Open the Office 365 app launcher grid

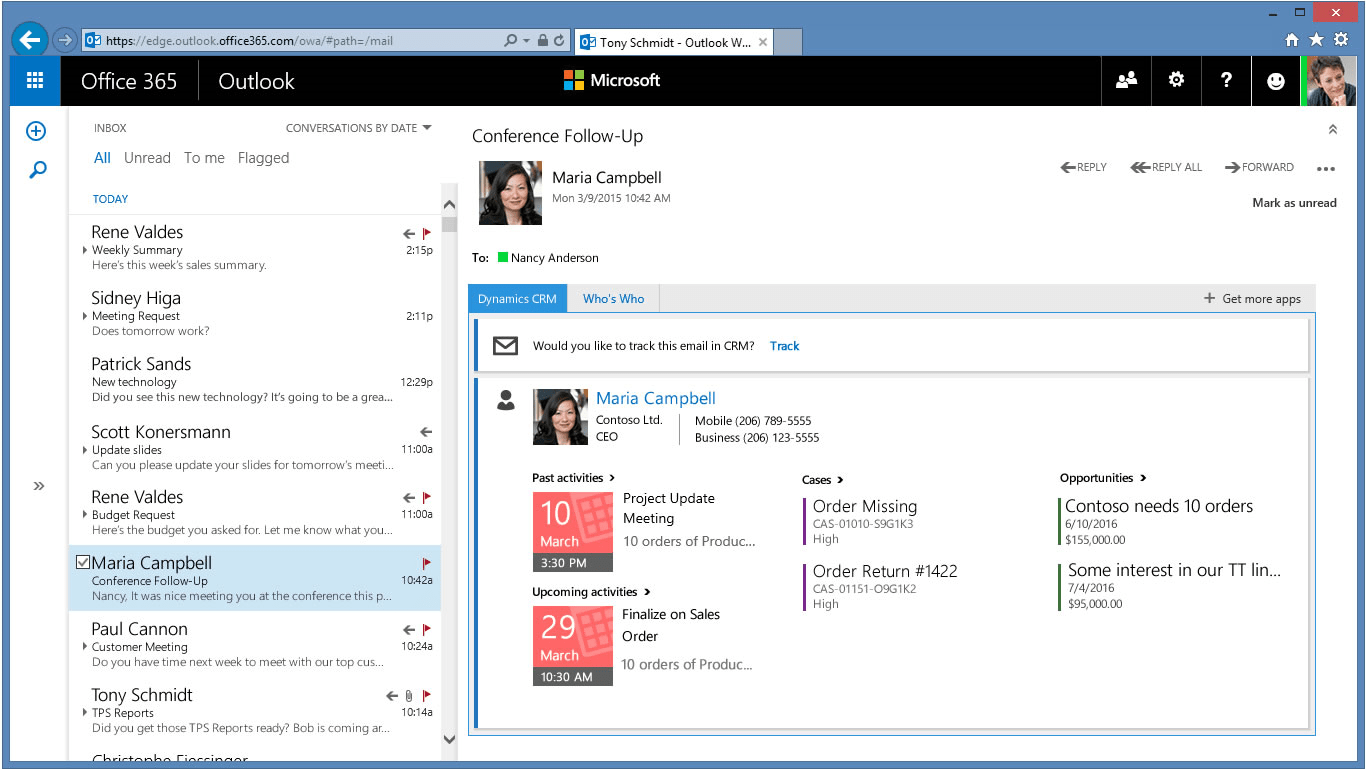(35, 81)
